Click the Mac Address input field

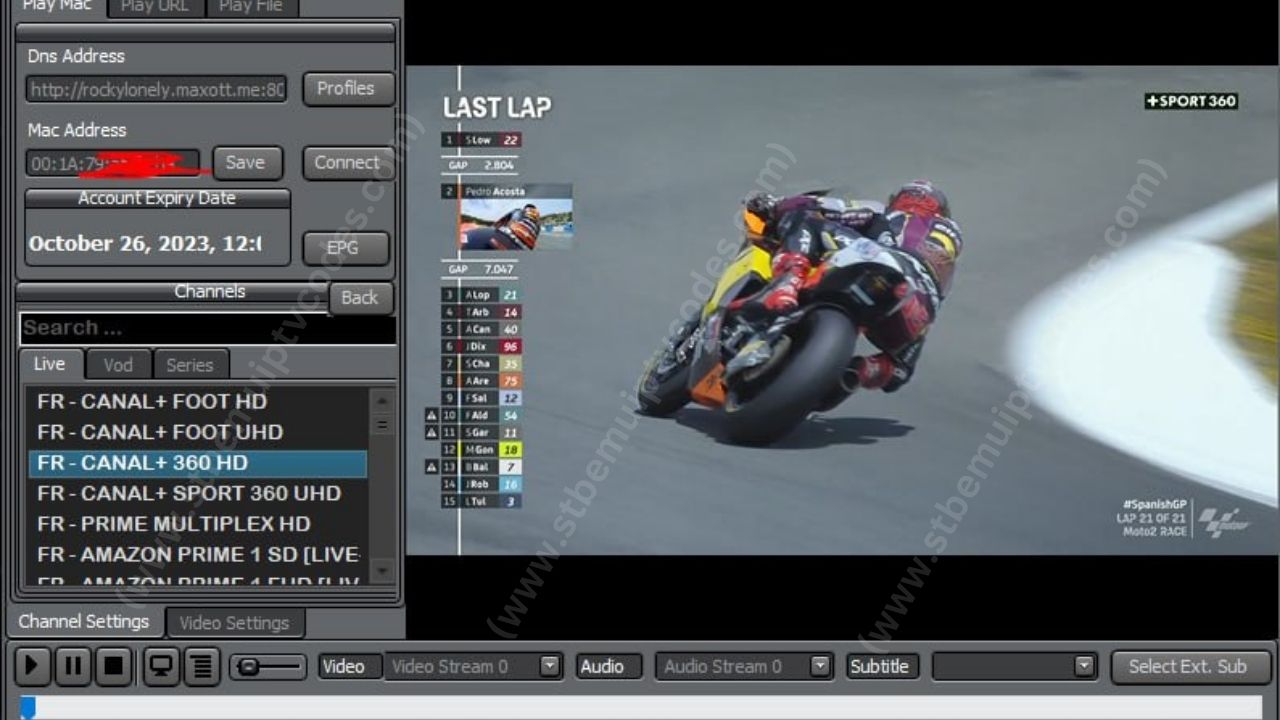point(113,163)
